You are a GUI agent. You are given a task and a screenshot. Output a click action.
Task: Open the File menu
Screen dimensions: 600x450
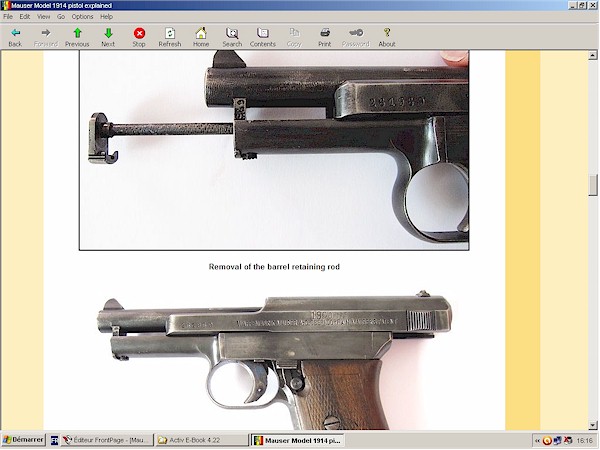(8, 16)
